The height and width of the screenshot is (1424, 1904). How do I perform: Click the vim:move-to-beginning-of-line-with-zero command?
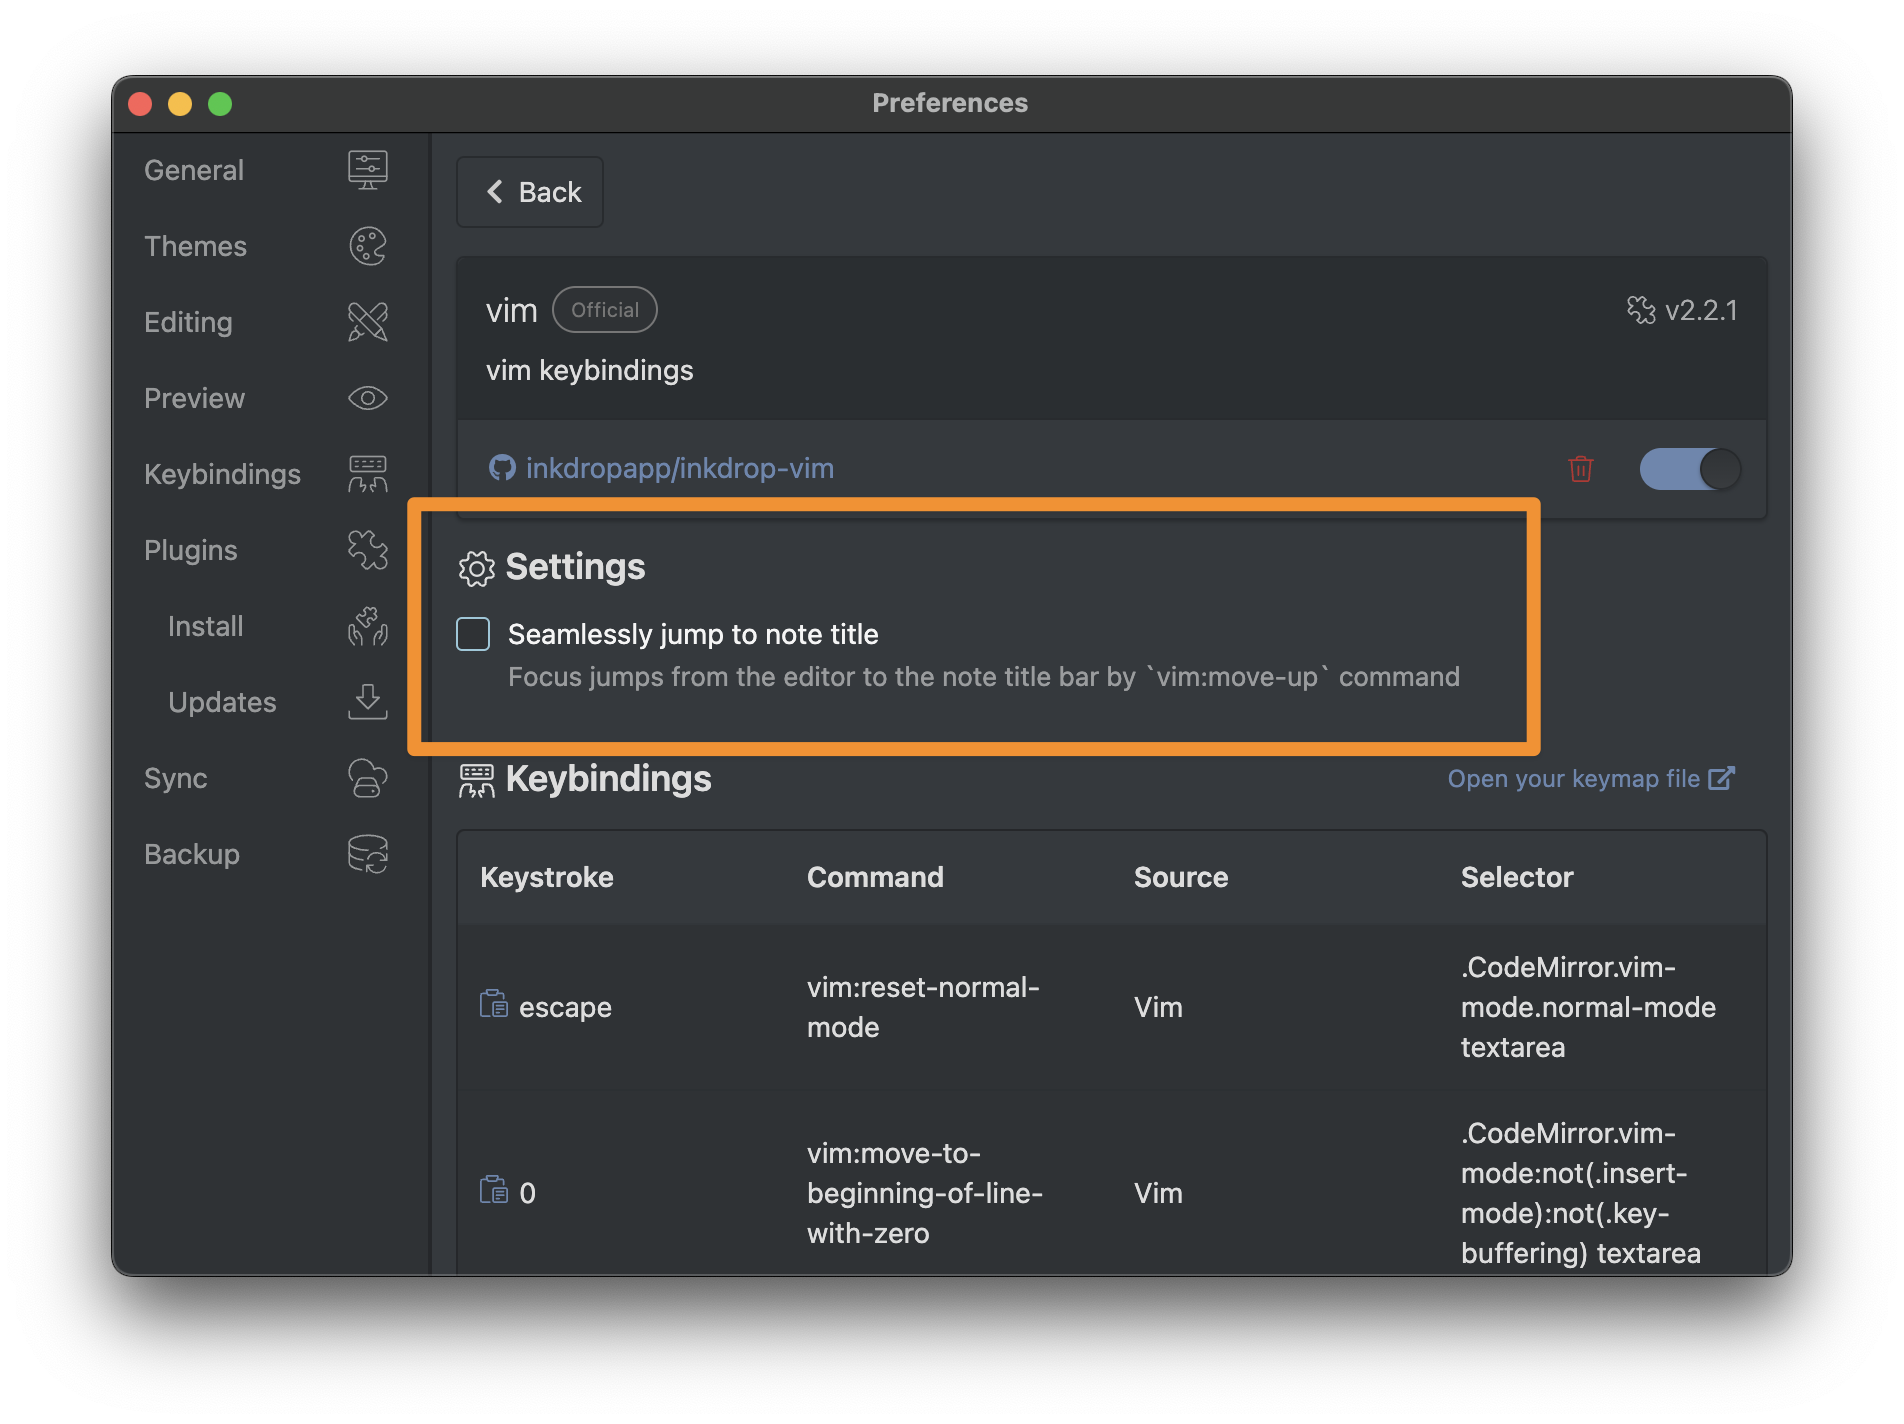click(925, 1193)
